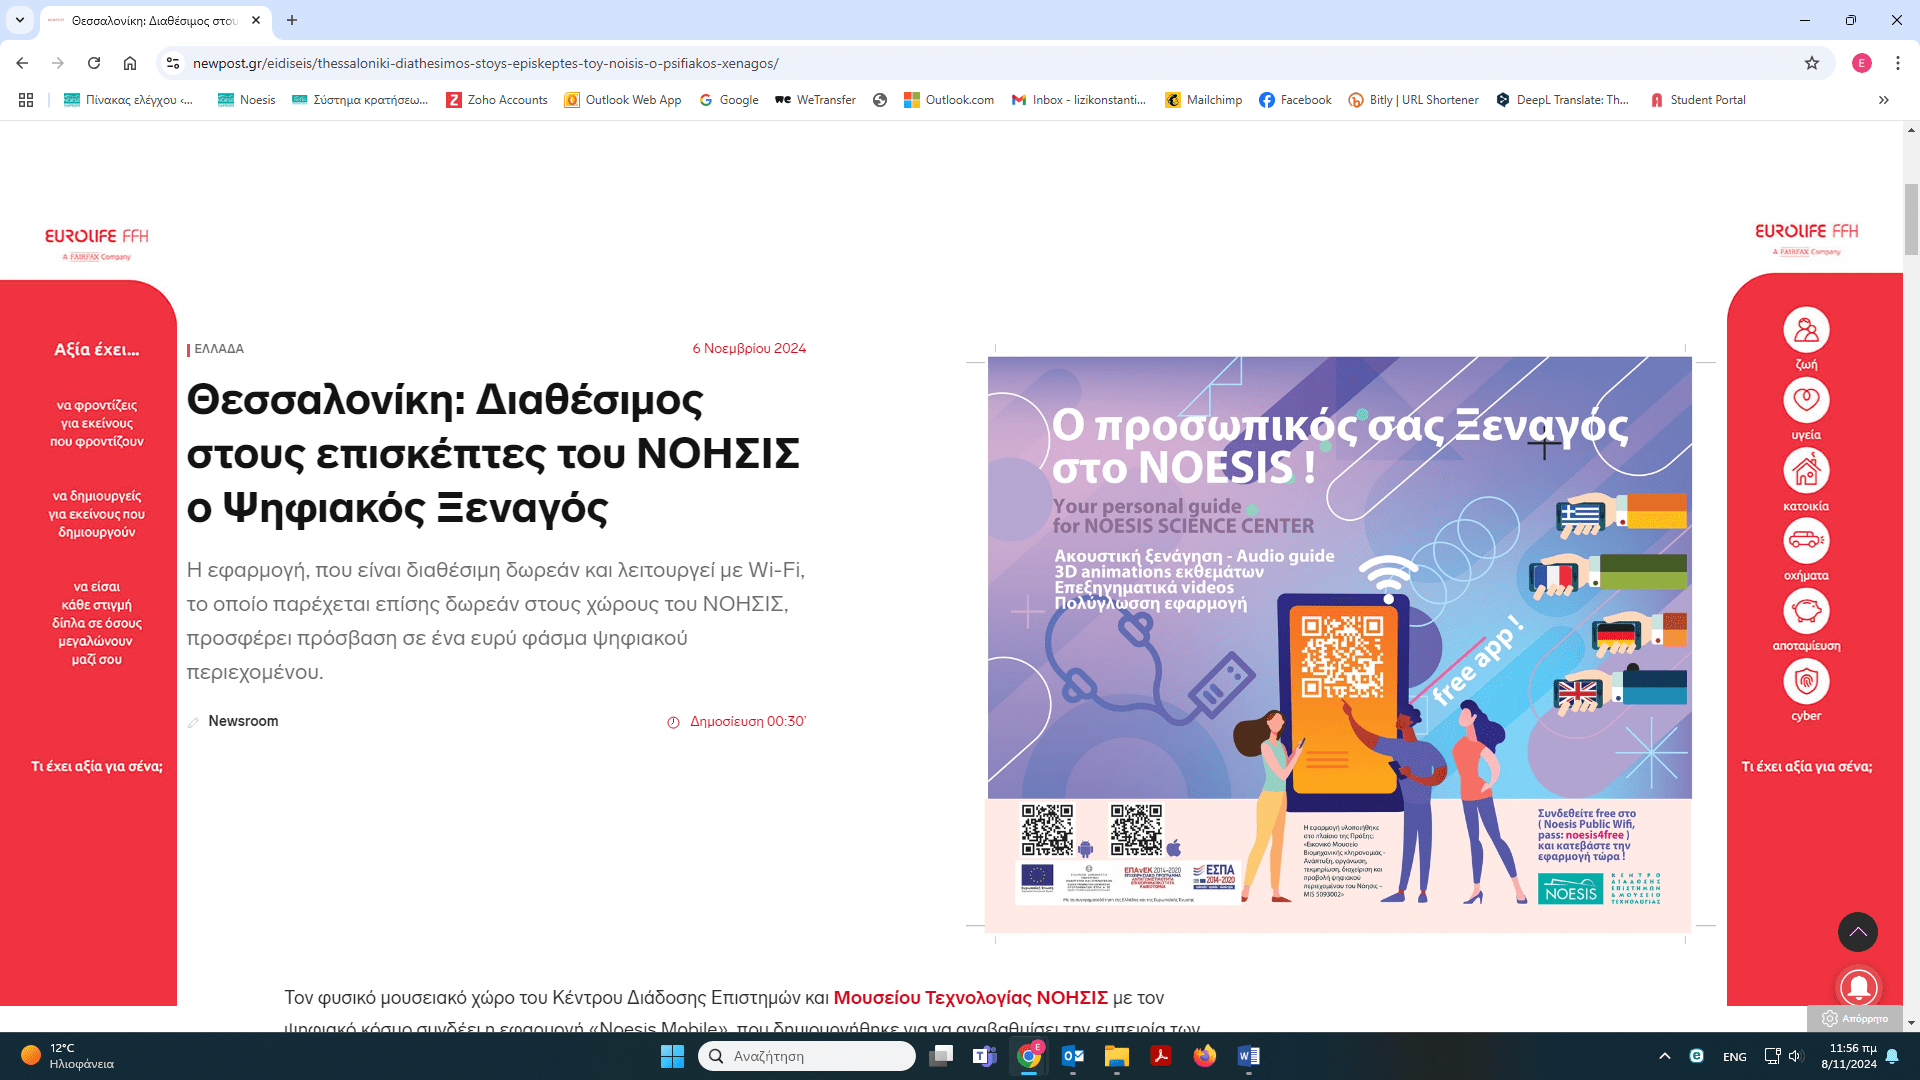Click the page vertical scrollbar thumb

pos(1911,220)
